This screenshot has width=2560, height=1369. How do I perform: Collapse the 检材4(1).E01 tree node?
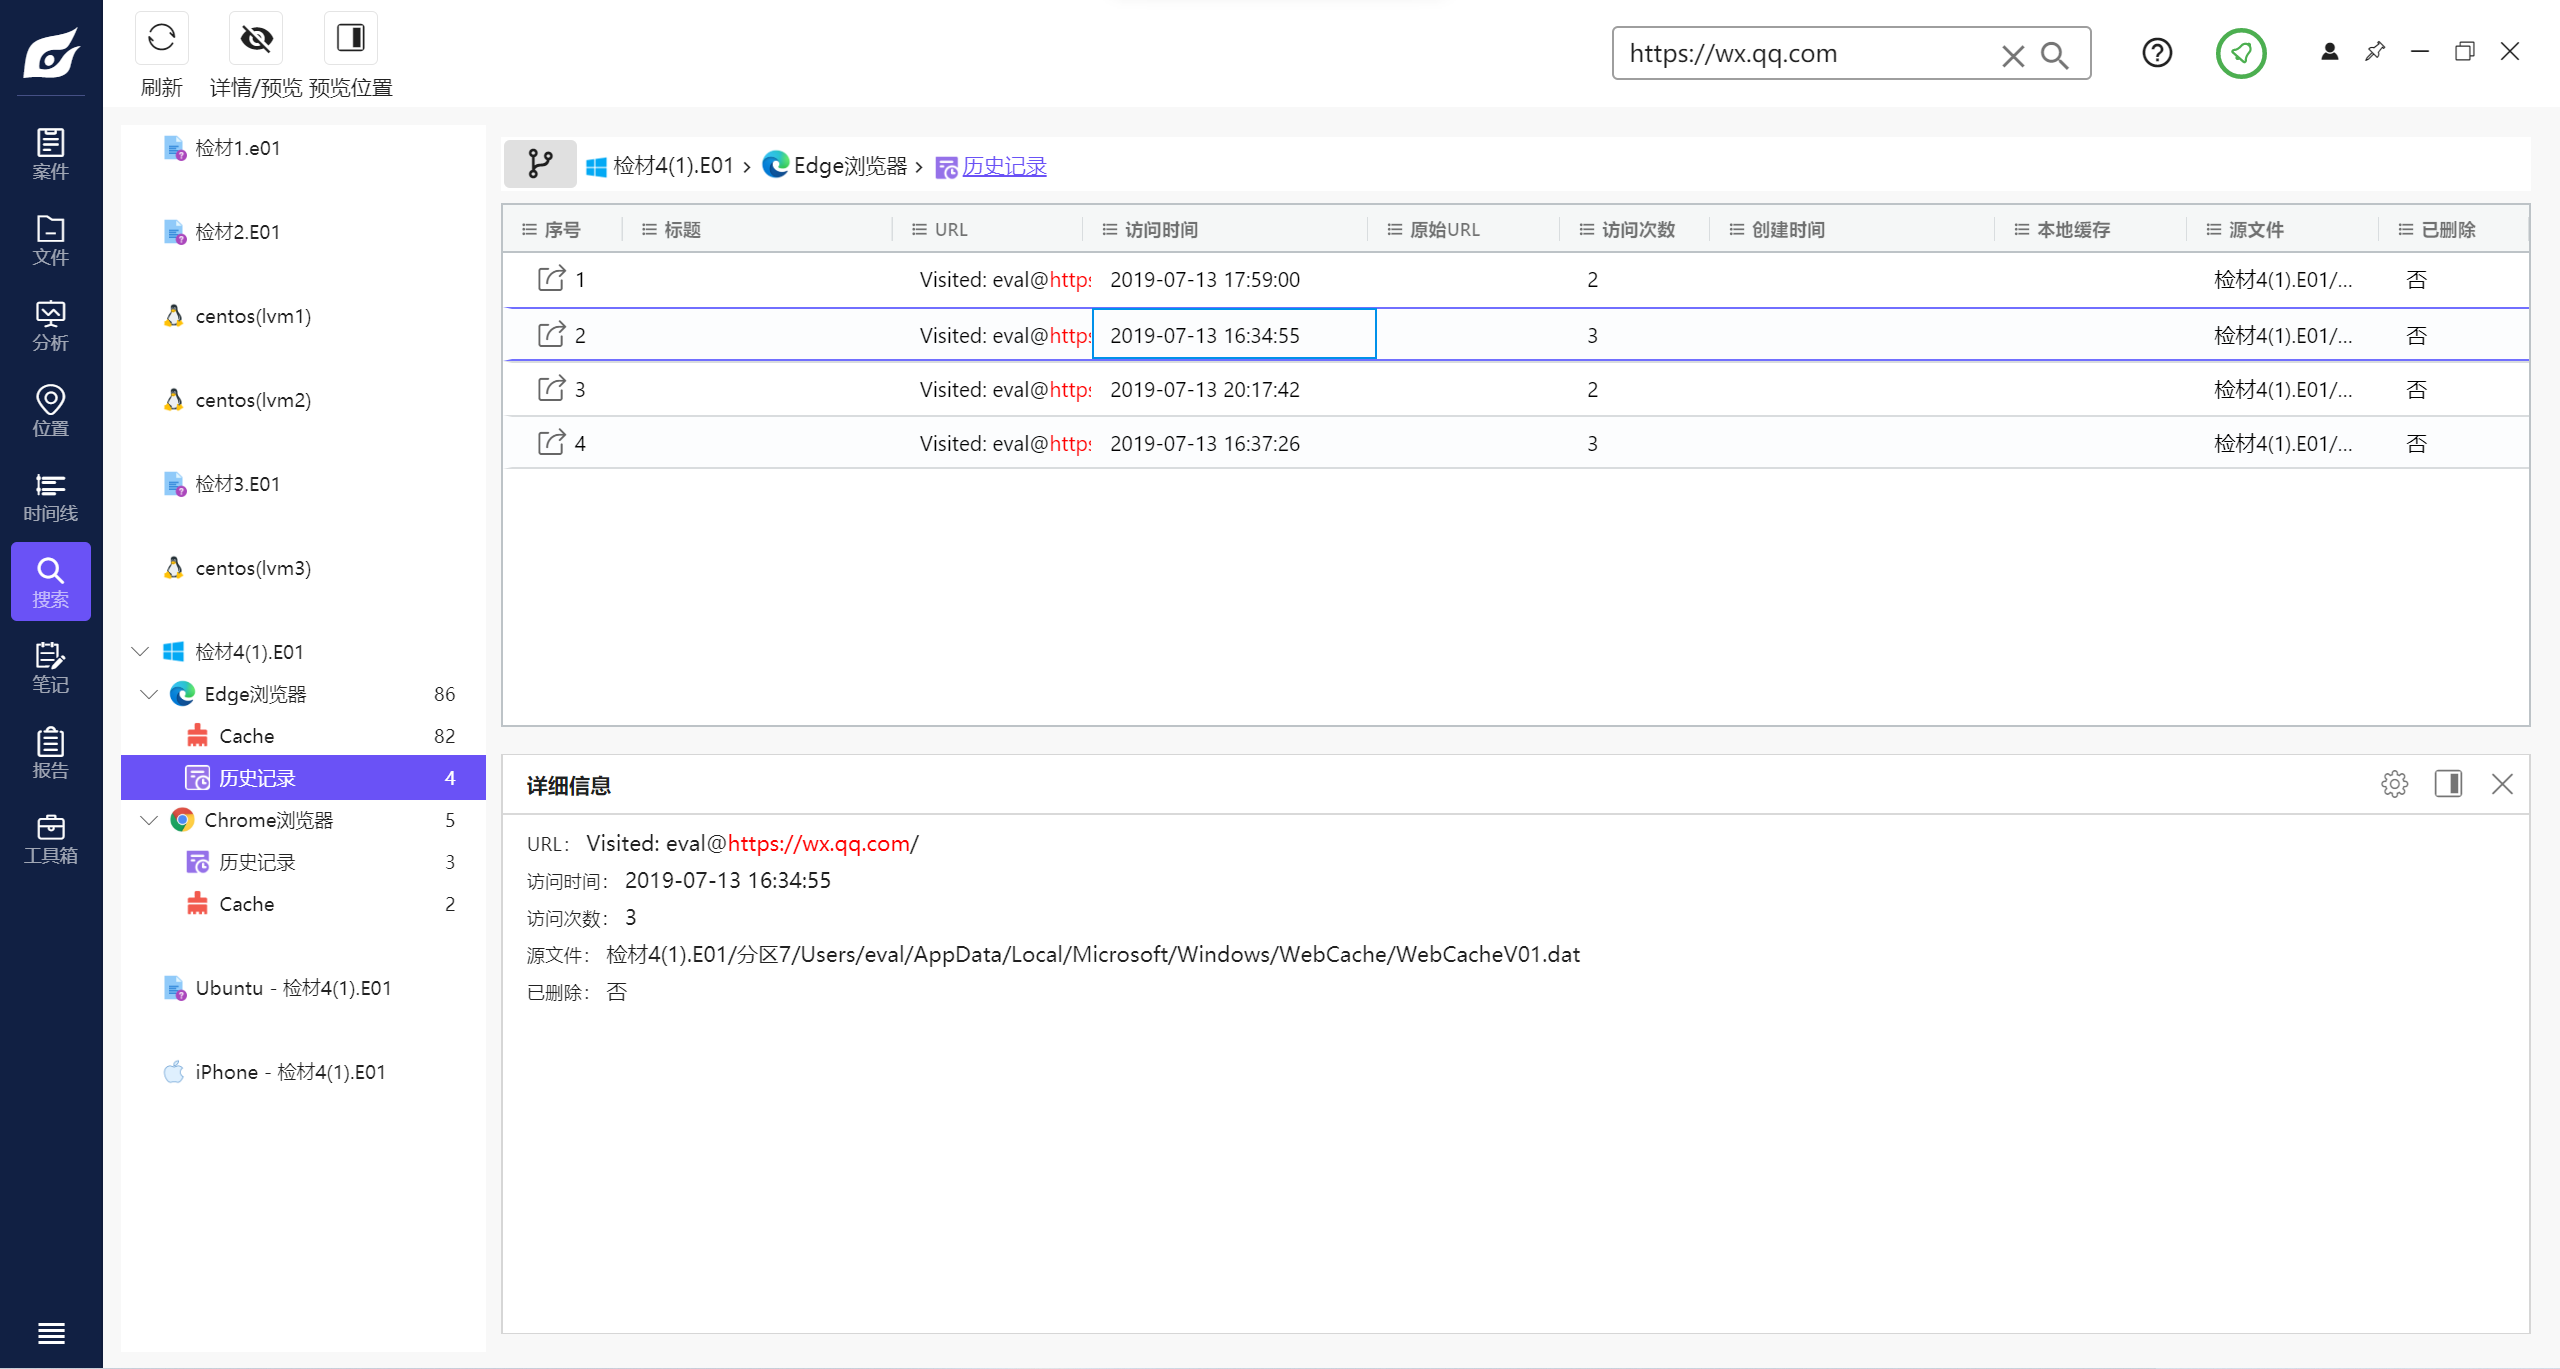(x=140, y=652)
